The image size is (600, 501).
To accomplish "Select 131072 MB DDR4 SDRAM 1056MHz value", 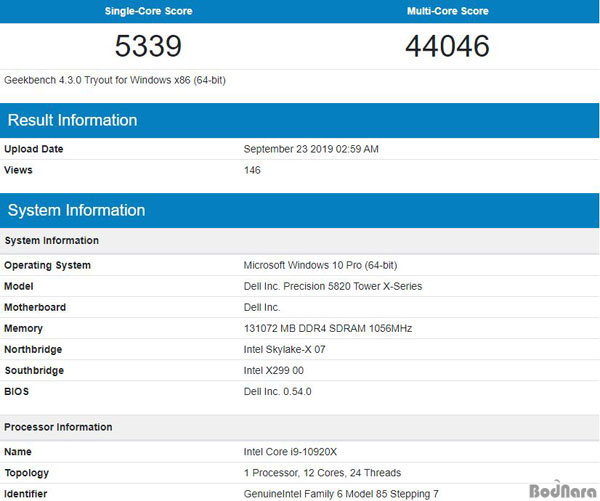I will pyautogui.click(x=328, y=328).
